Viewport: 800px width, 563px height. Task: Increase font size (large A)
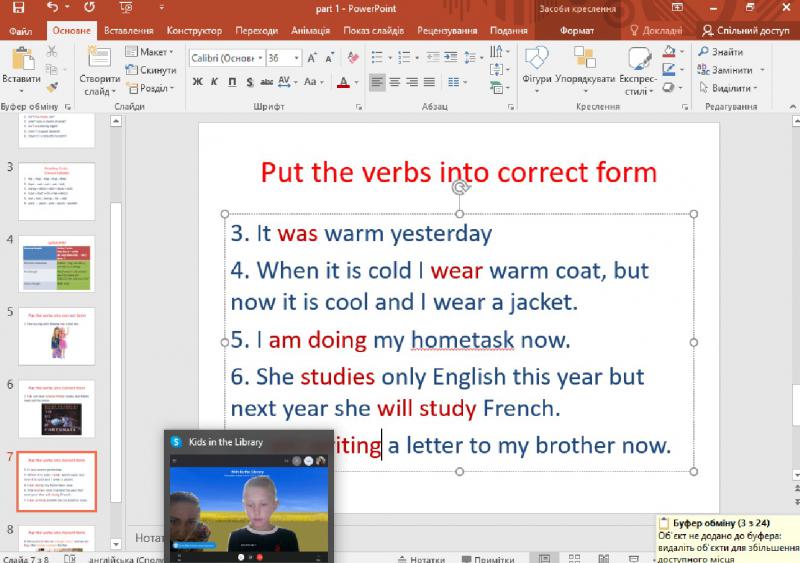point(312,58)
